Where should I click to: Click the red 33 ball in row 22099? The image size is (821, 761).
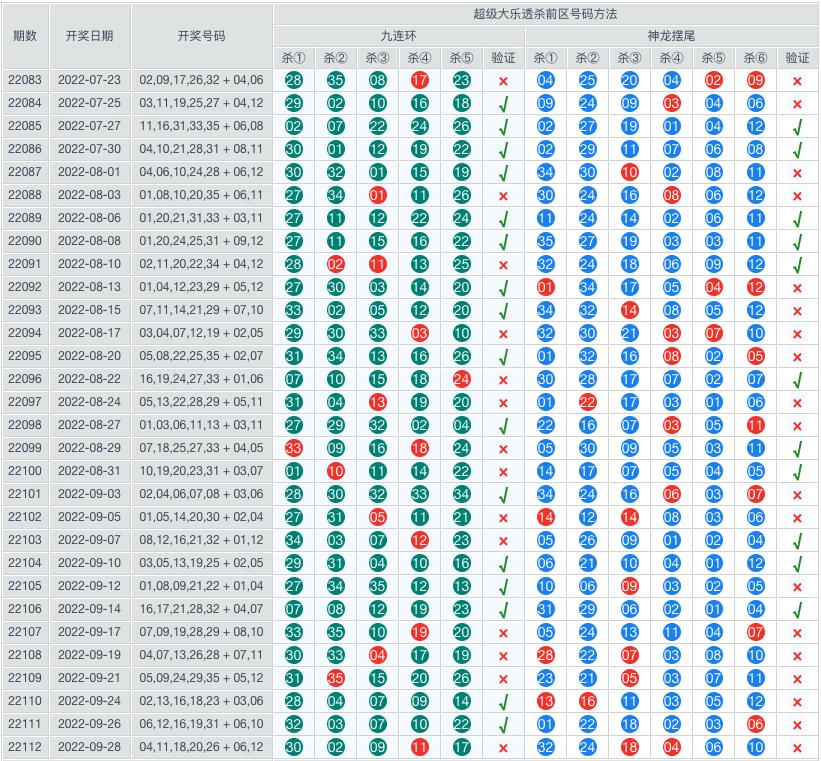[x=294, y=448]
